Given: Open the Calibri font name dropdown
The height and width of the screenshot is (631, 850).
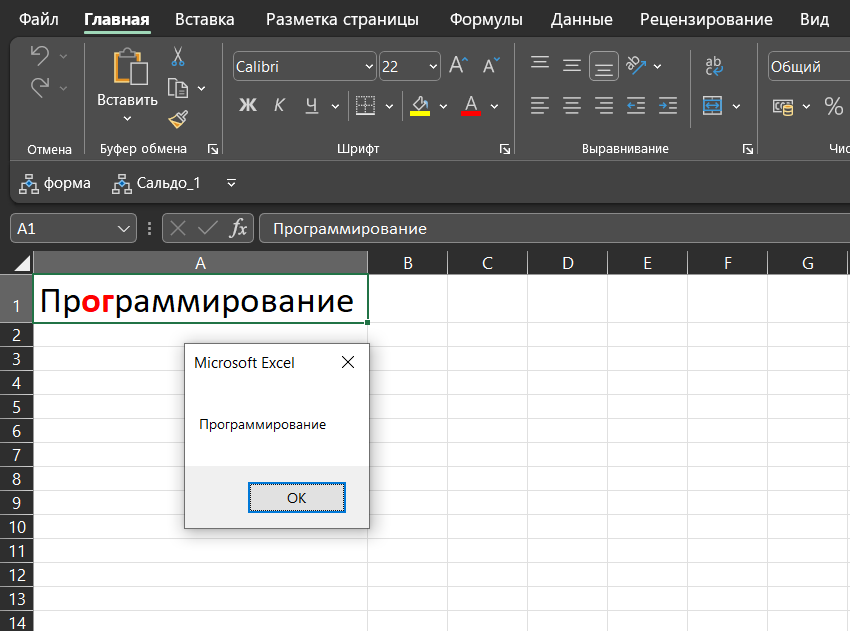Looking at the screenshot, I should [x=369, y=67].
